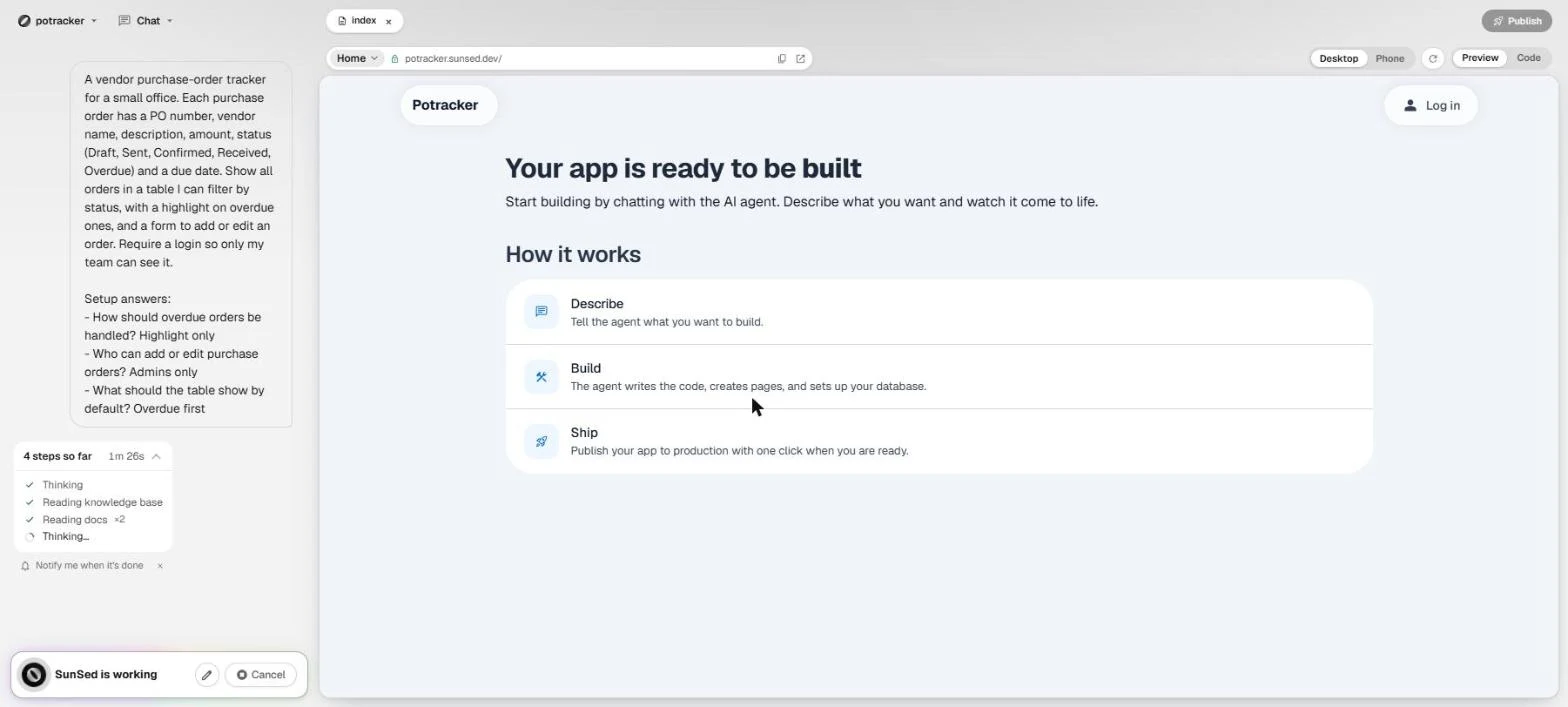Click the user icon beside Log in
The image size is (1568, 707).
coord(1410,105)
